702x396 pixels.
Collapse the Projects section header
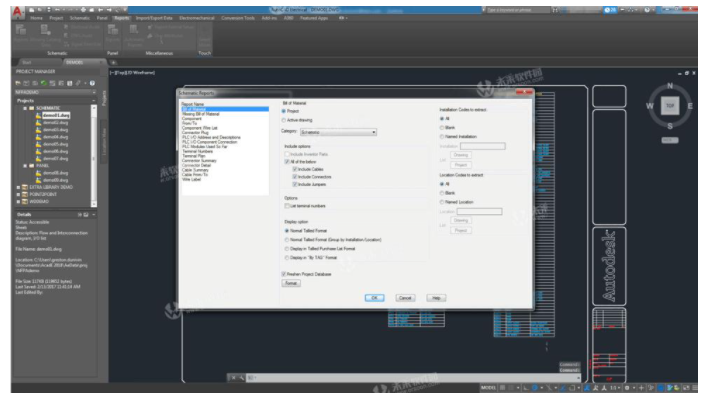coord(94,101)
